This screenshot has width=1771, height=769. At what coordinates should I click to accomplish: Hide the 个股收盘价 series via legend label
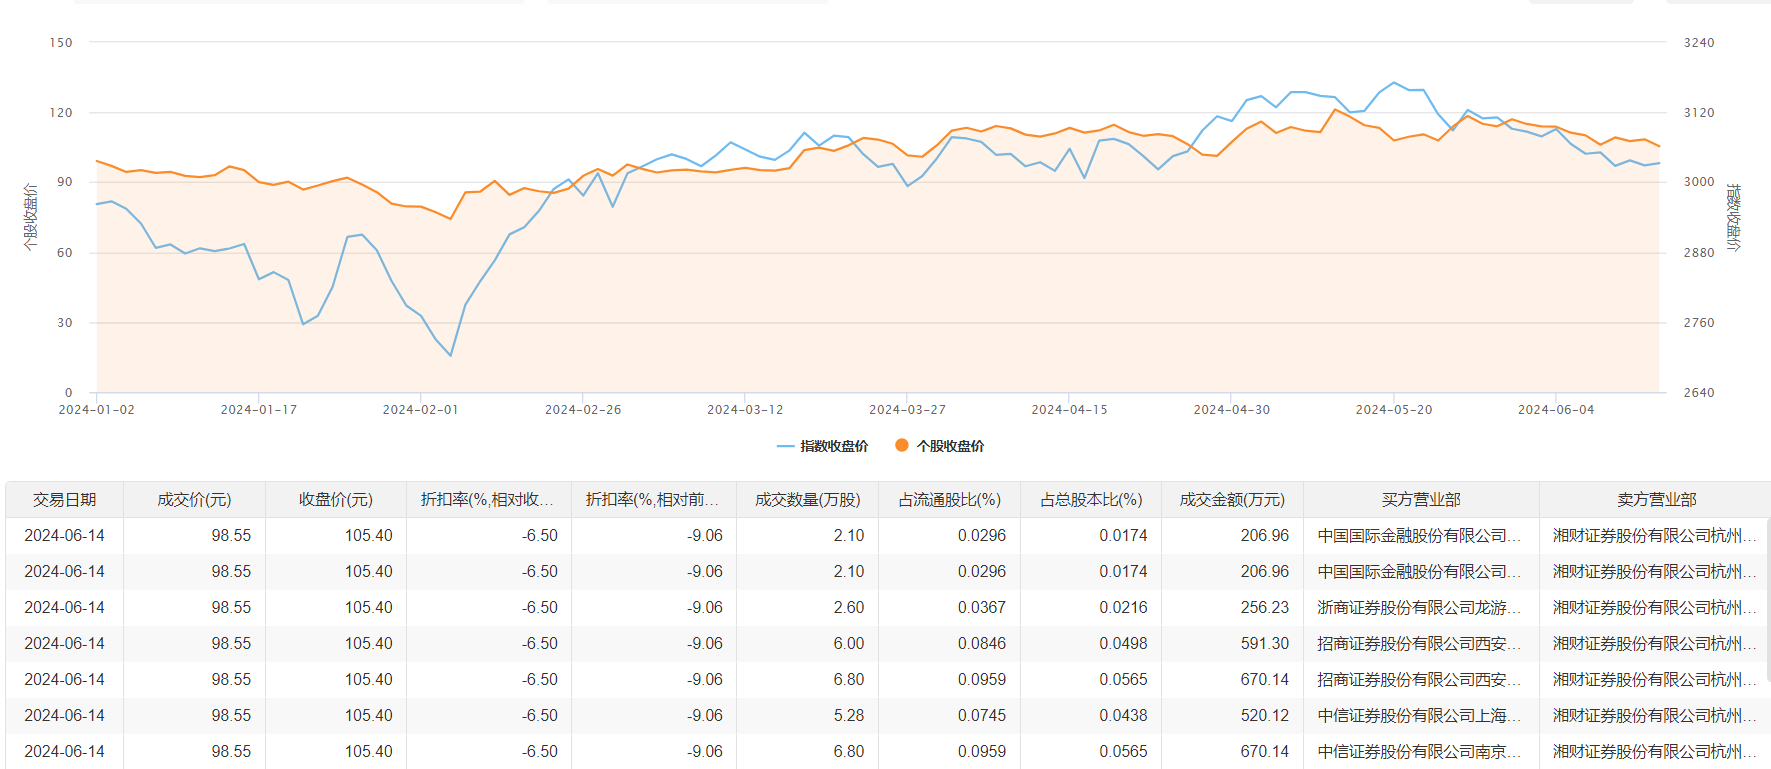(950, 446)
